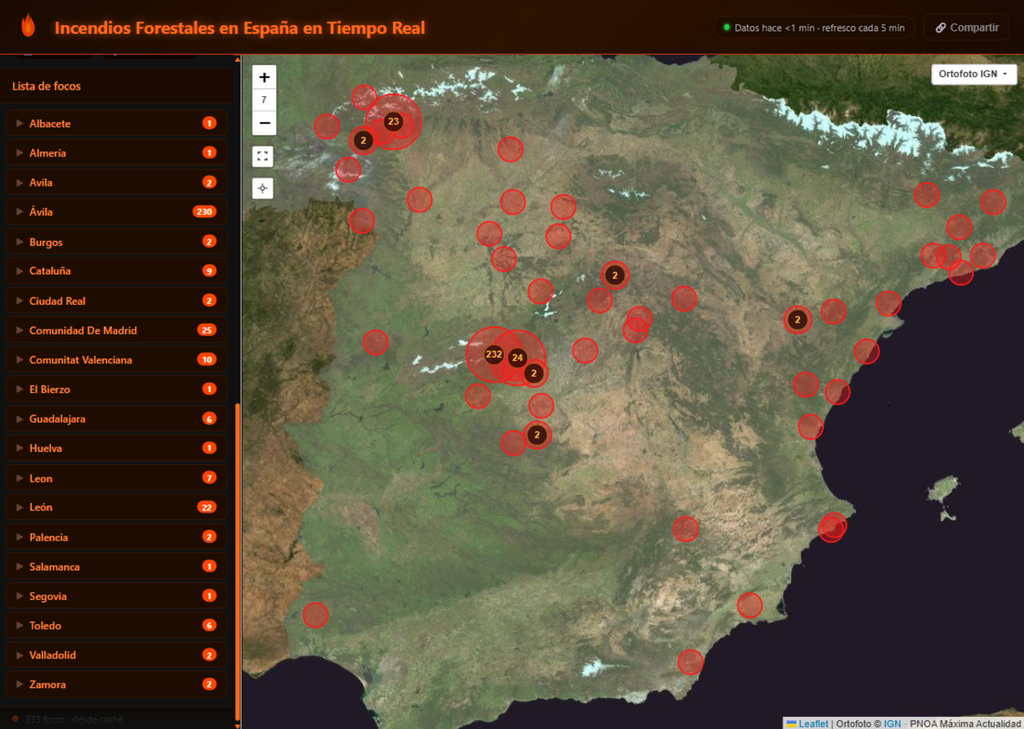1024x729 pixels.
Task: Expand the Segovia row
Action: point(116,596)
